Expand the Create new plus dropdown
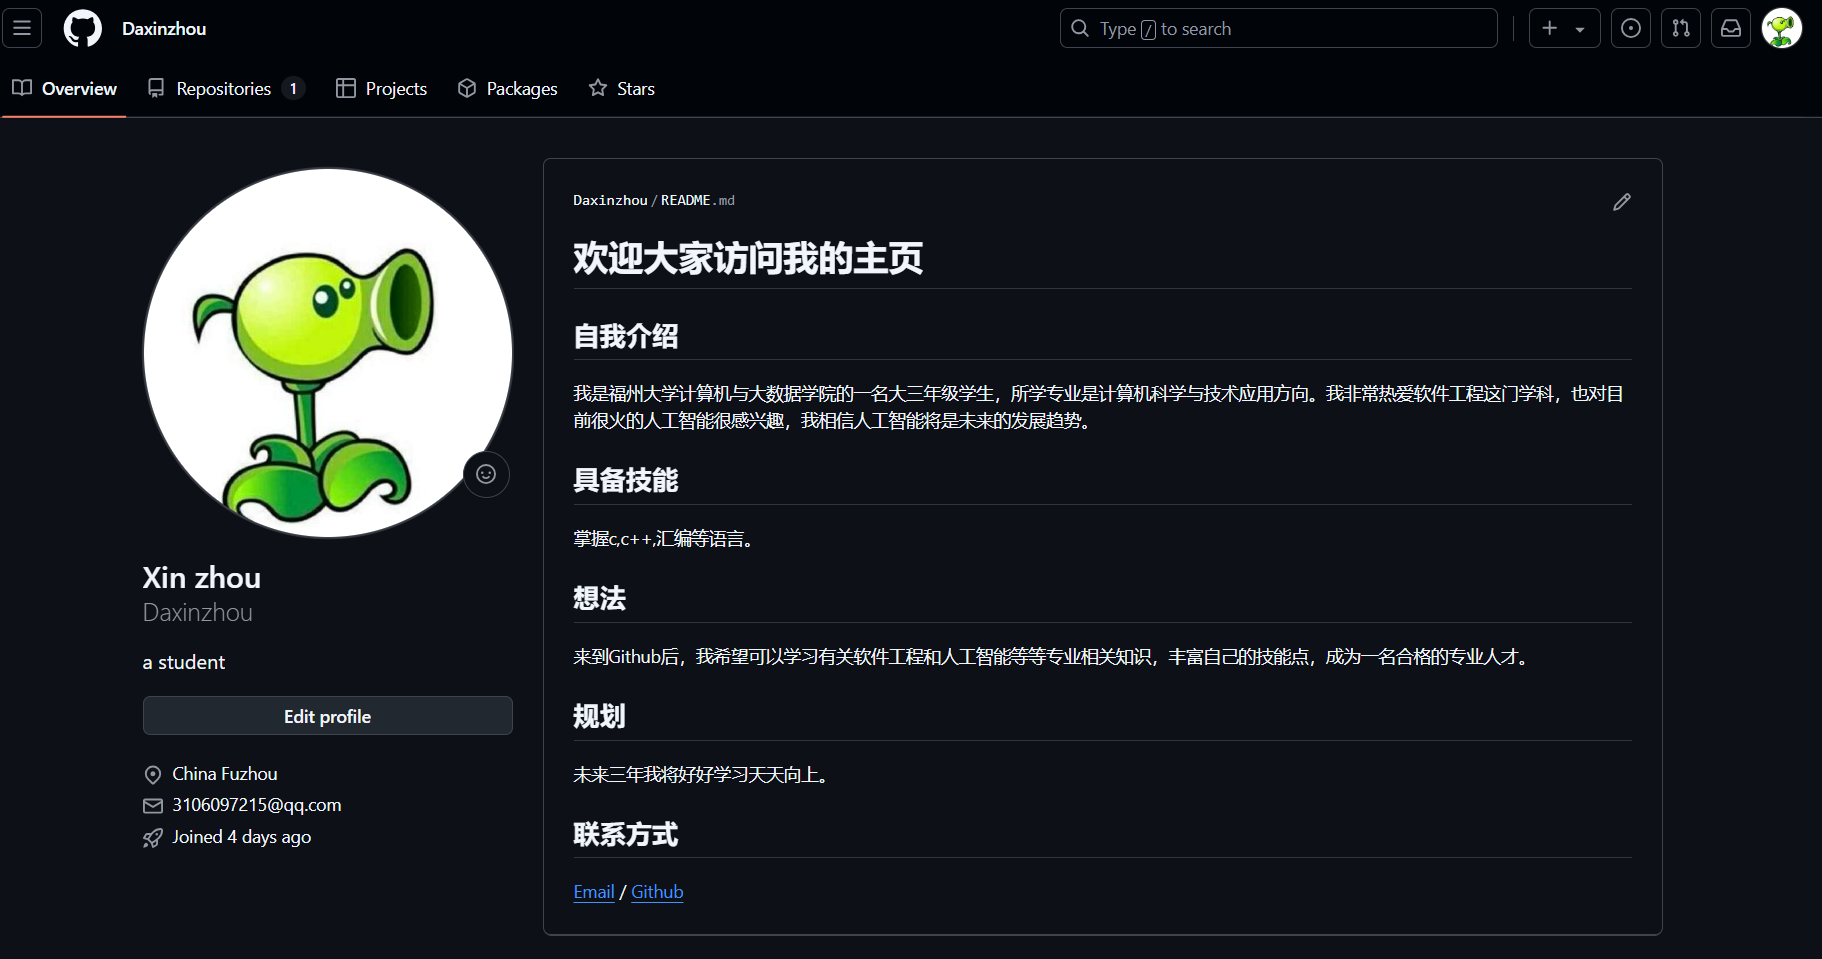Viewport: 1822px width, 959px height. click(1564, 29)
